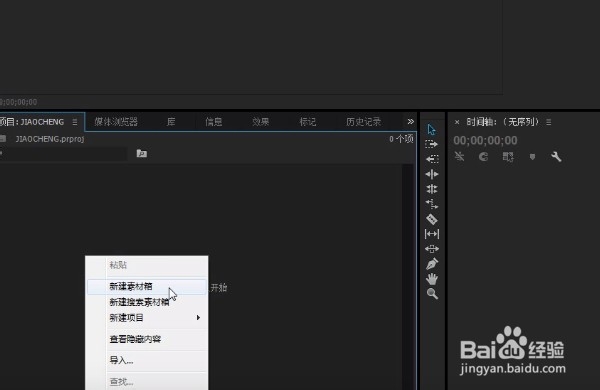Click the add marker icon in timeline

(532, 157)
